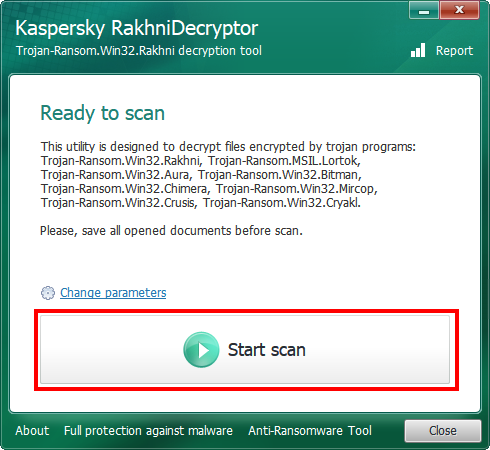Minimize the RakhniDecryptor window
The width and height of the screenshot is (490, 450).
coord(424,10)
